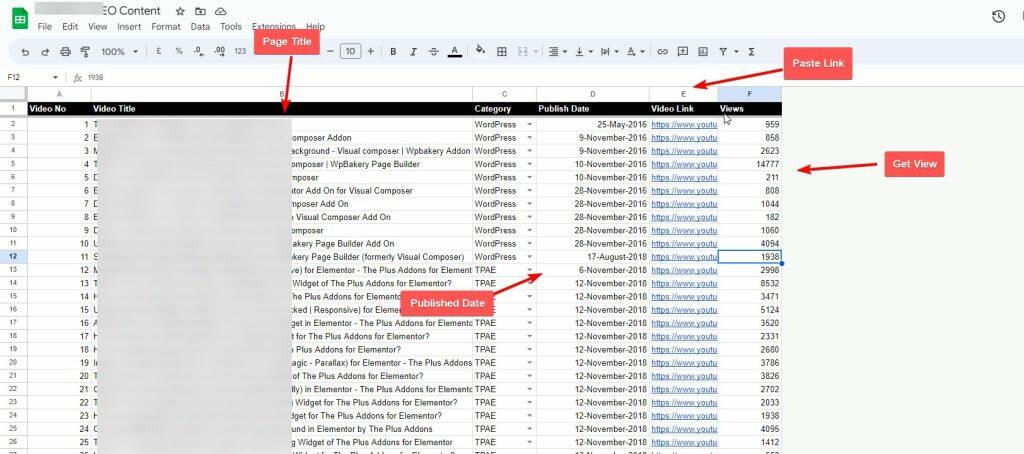Open the Format menu
This screenshot has width=1024, height=454.
pyautogui.click(x=166, y=26)
